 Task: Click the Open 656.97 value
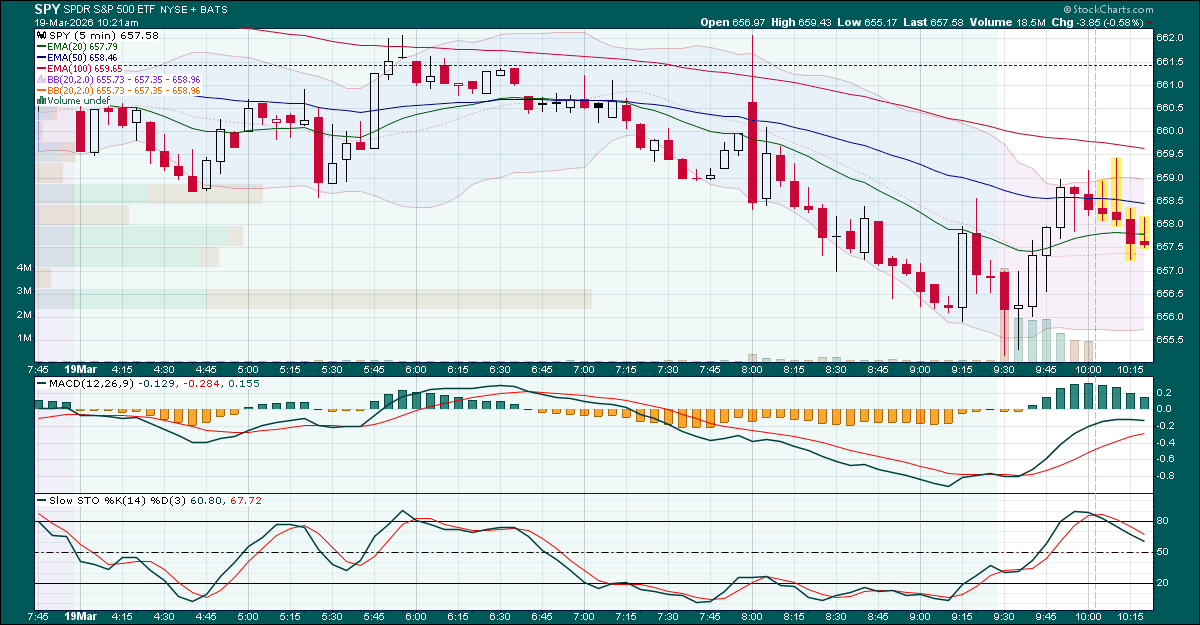click(x=734, y=22)
